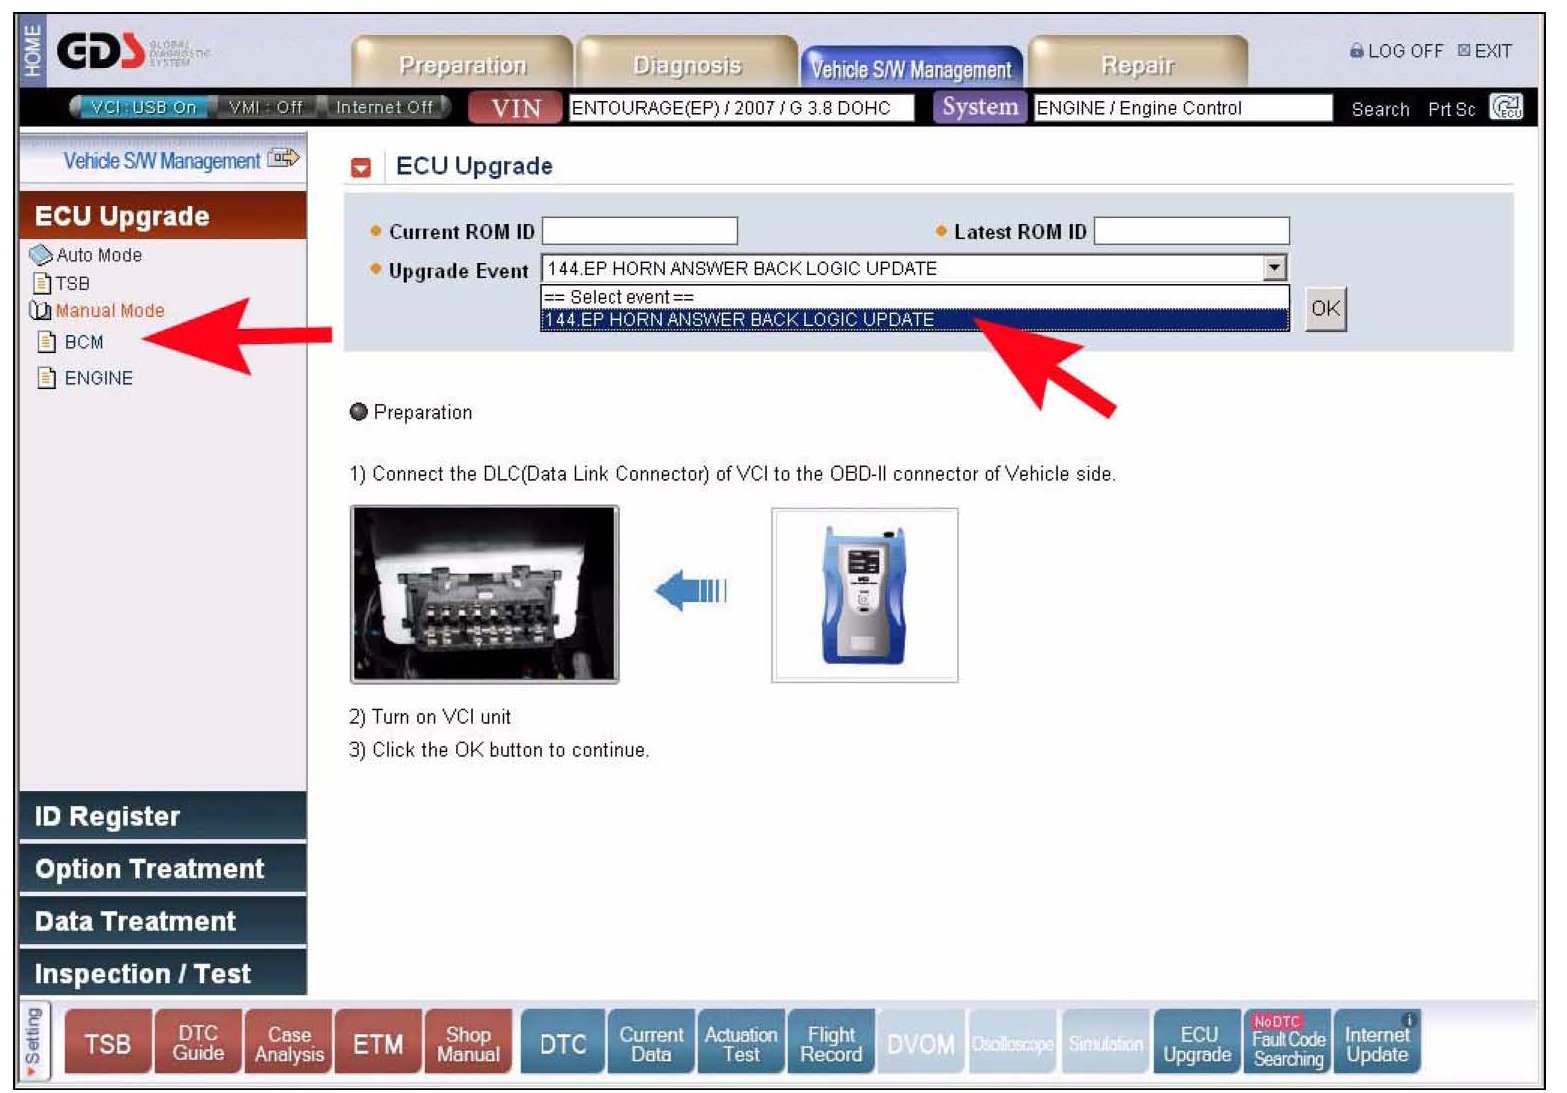Launch Internet Update from bottom toolbar
Viewport: 1567px width, 1093px height.
[x=1377, y=1044]
